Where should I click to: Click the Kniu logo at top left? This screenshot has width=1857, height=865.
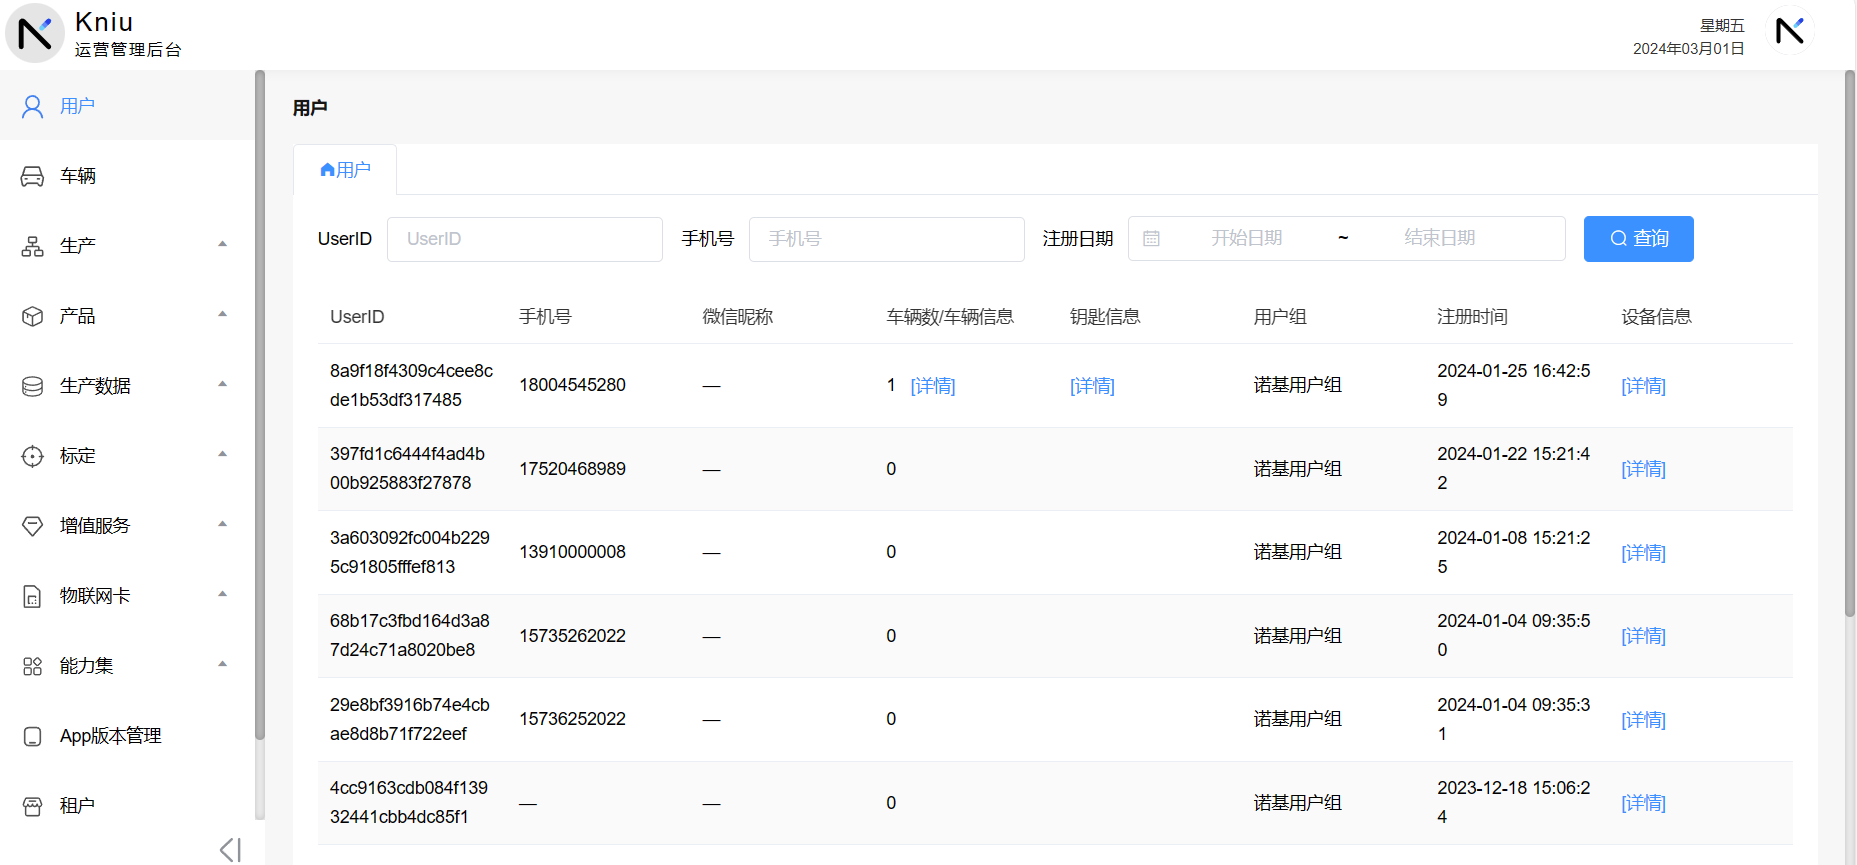click(x=35, y=33)
